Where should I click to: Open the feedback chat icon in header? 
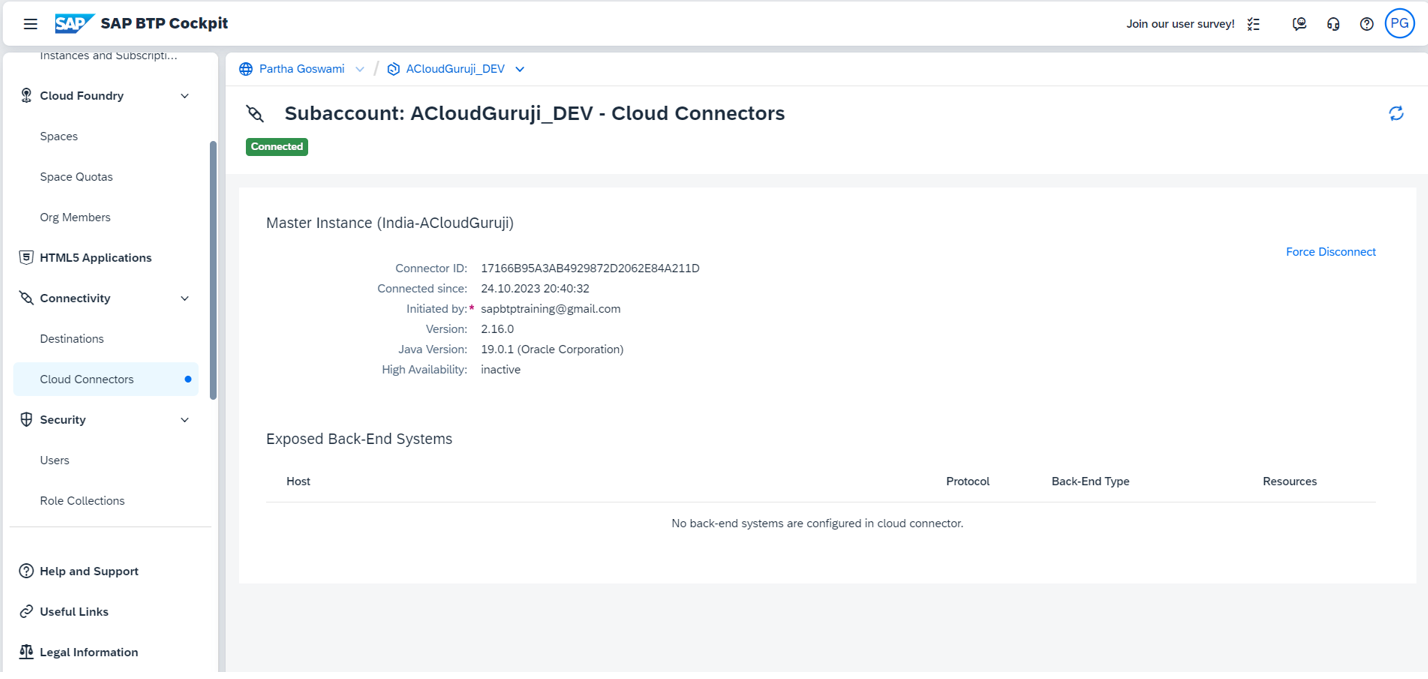1299,24
